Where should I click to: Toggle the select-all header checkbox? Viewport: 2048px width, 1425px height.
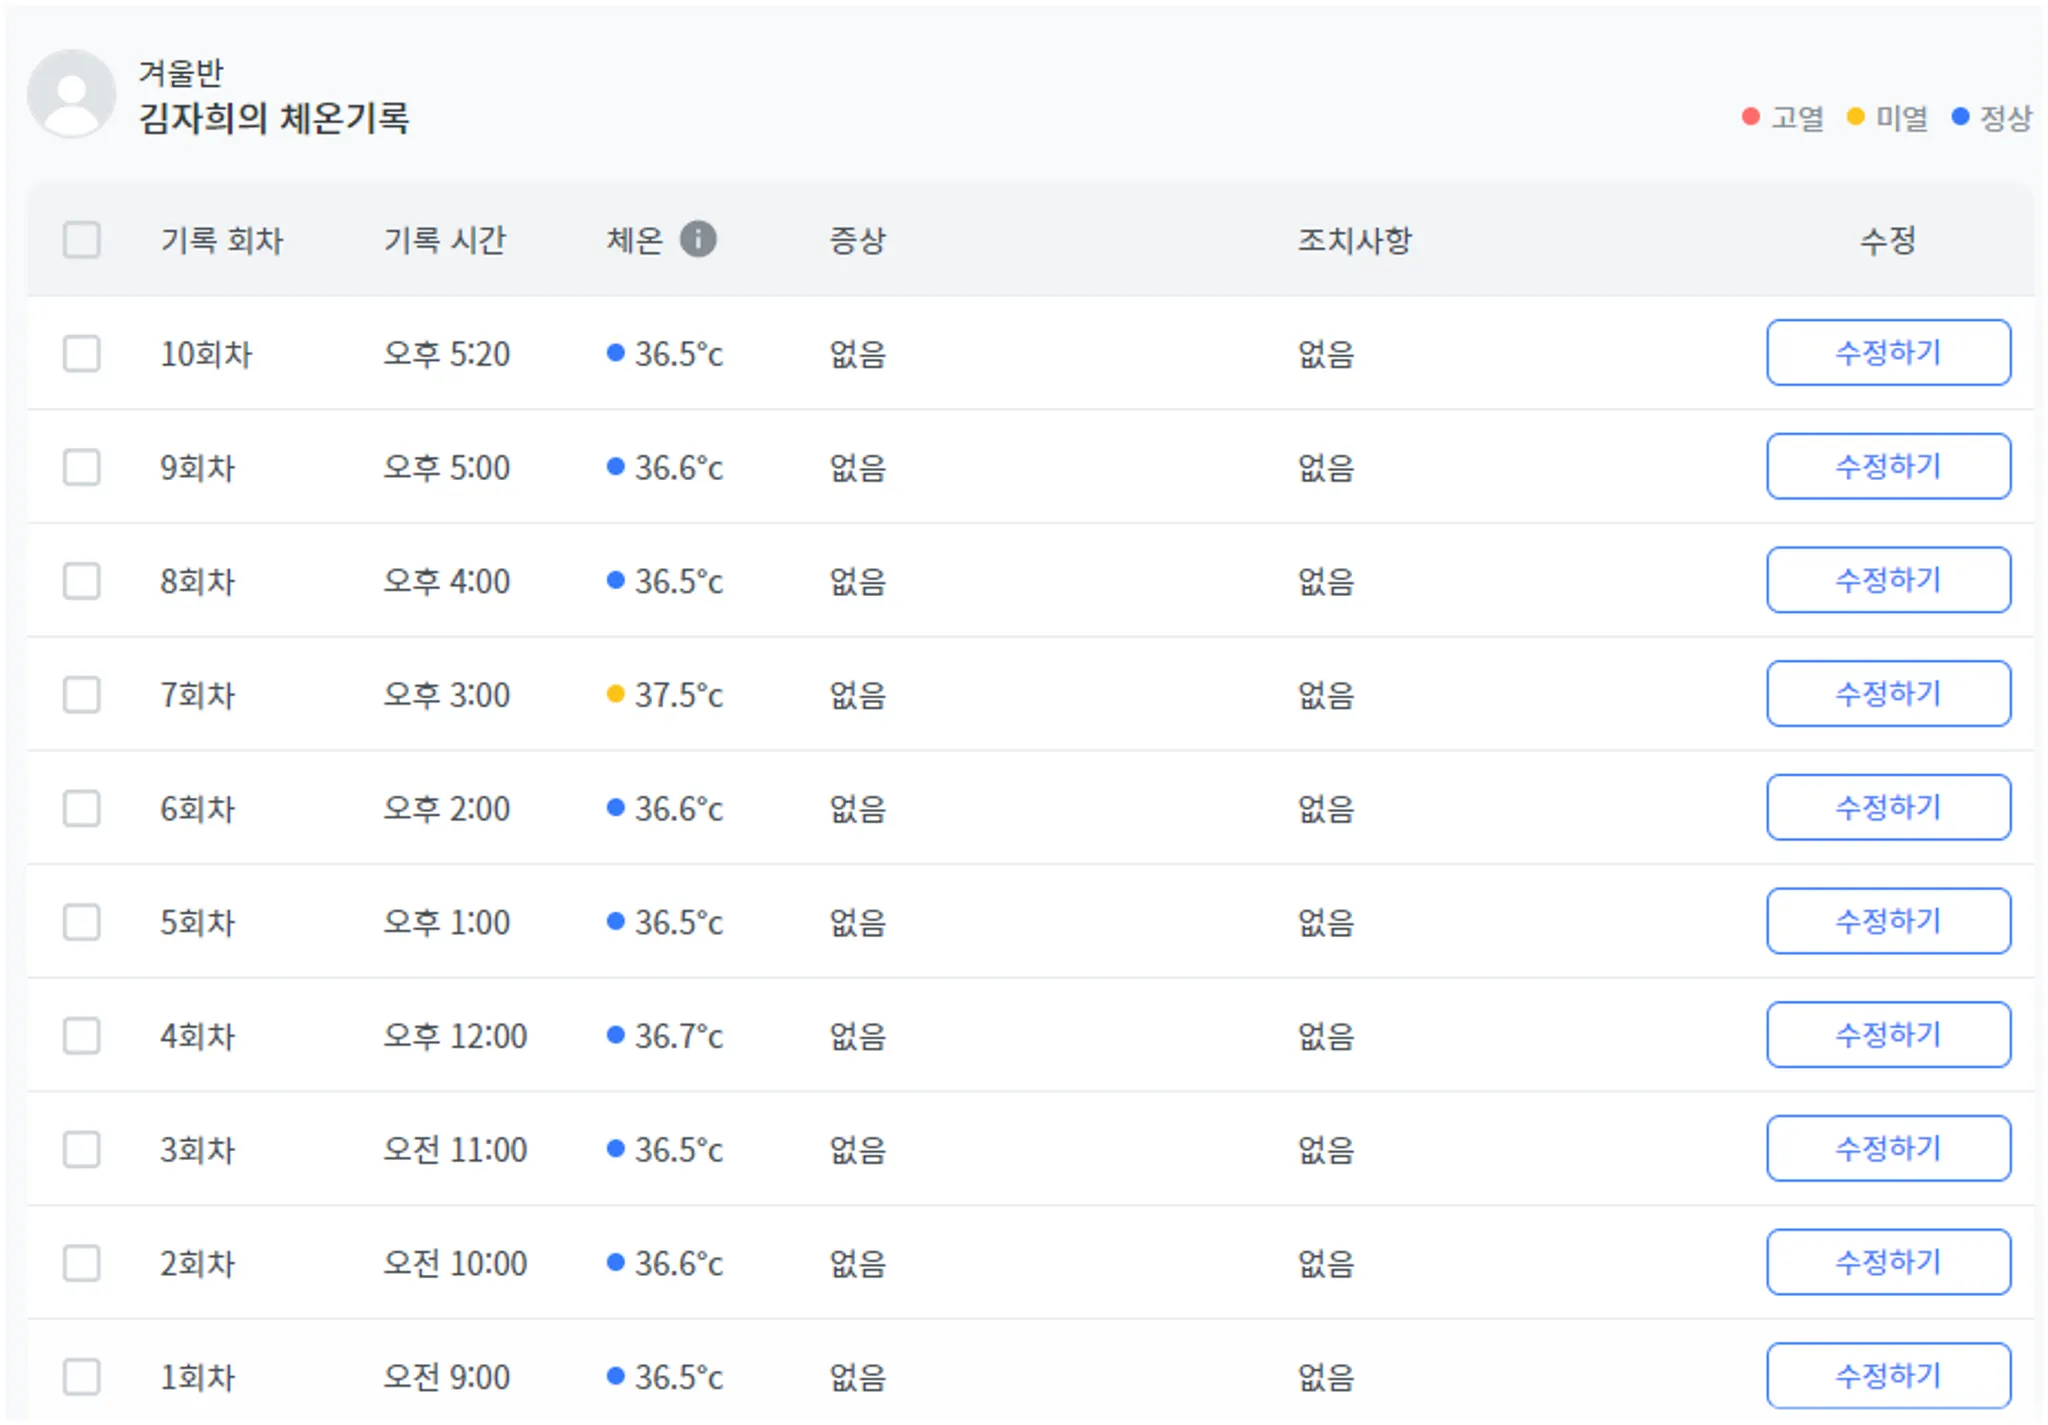pyautogui.click(x=81, y=240)
